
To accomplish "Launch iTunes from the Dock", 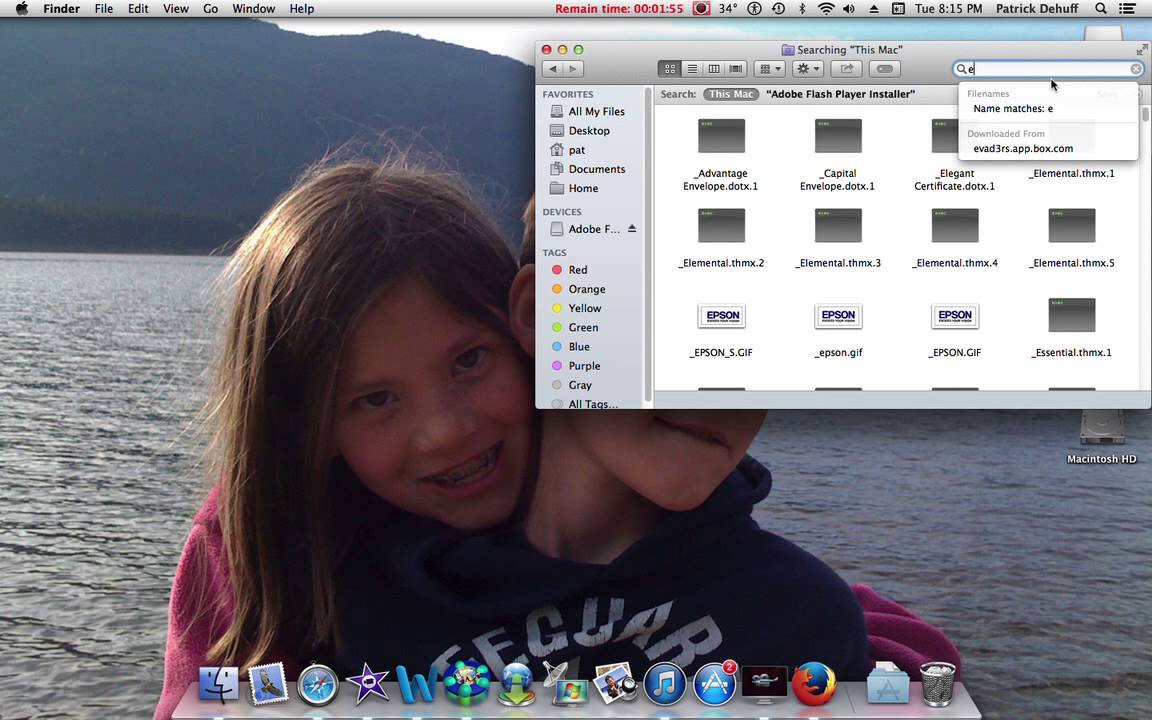I will [x=665, y=684].
